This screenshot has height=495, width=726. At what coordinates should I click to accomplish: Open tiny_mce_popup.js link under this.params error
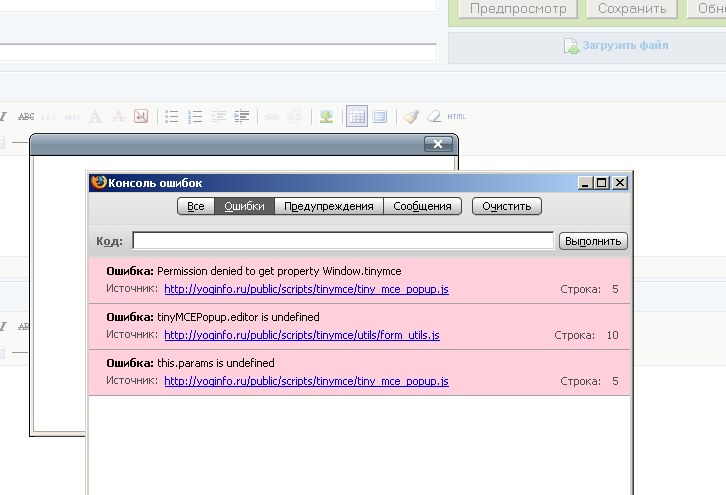(x=307, y=381)
